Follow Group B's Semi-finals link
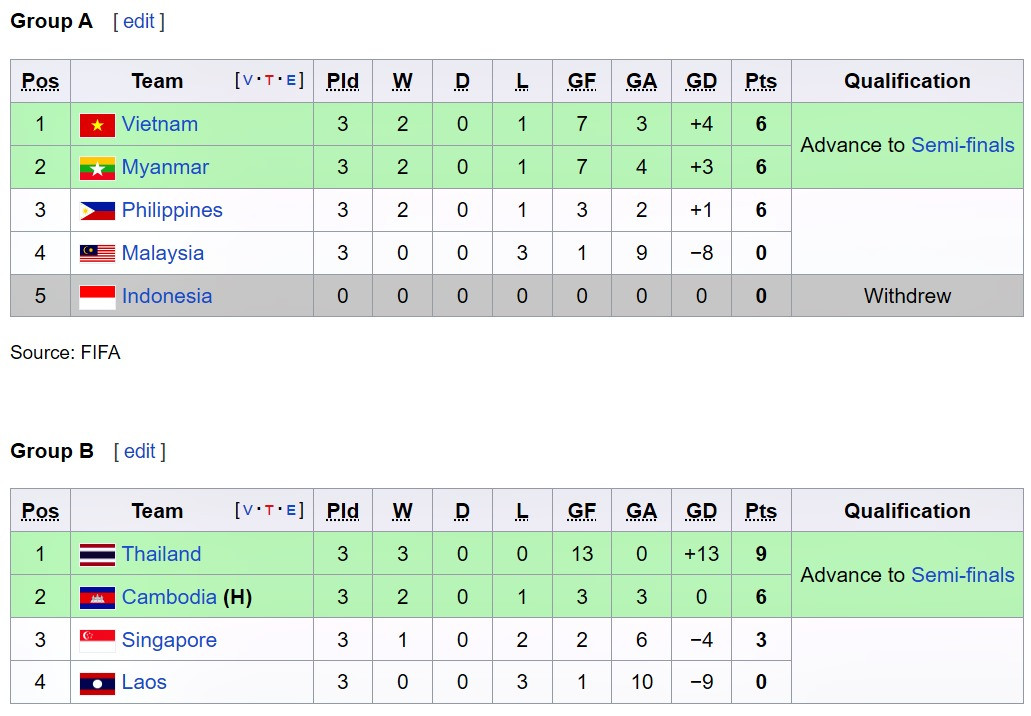The height and width of the screenshot is (716, 1031). click(x=962, y=575)
